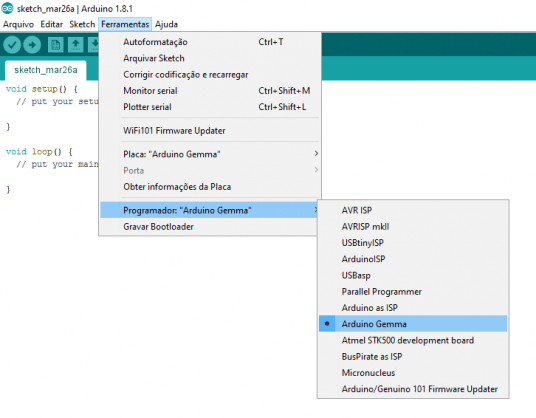Select Atmel STK500 development board

coord(413,340)
